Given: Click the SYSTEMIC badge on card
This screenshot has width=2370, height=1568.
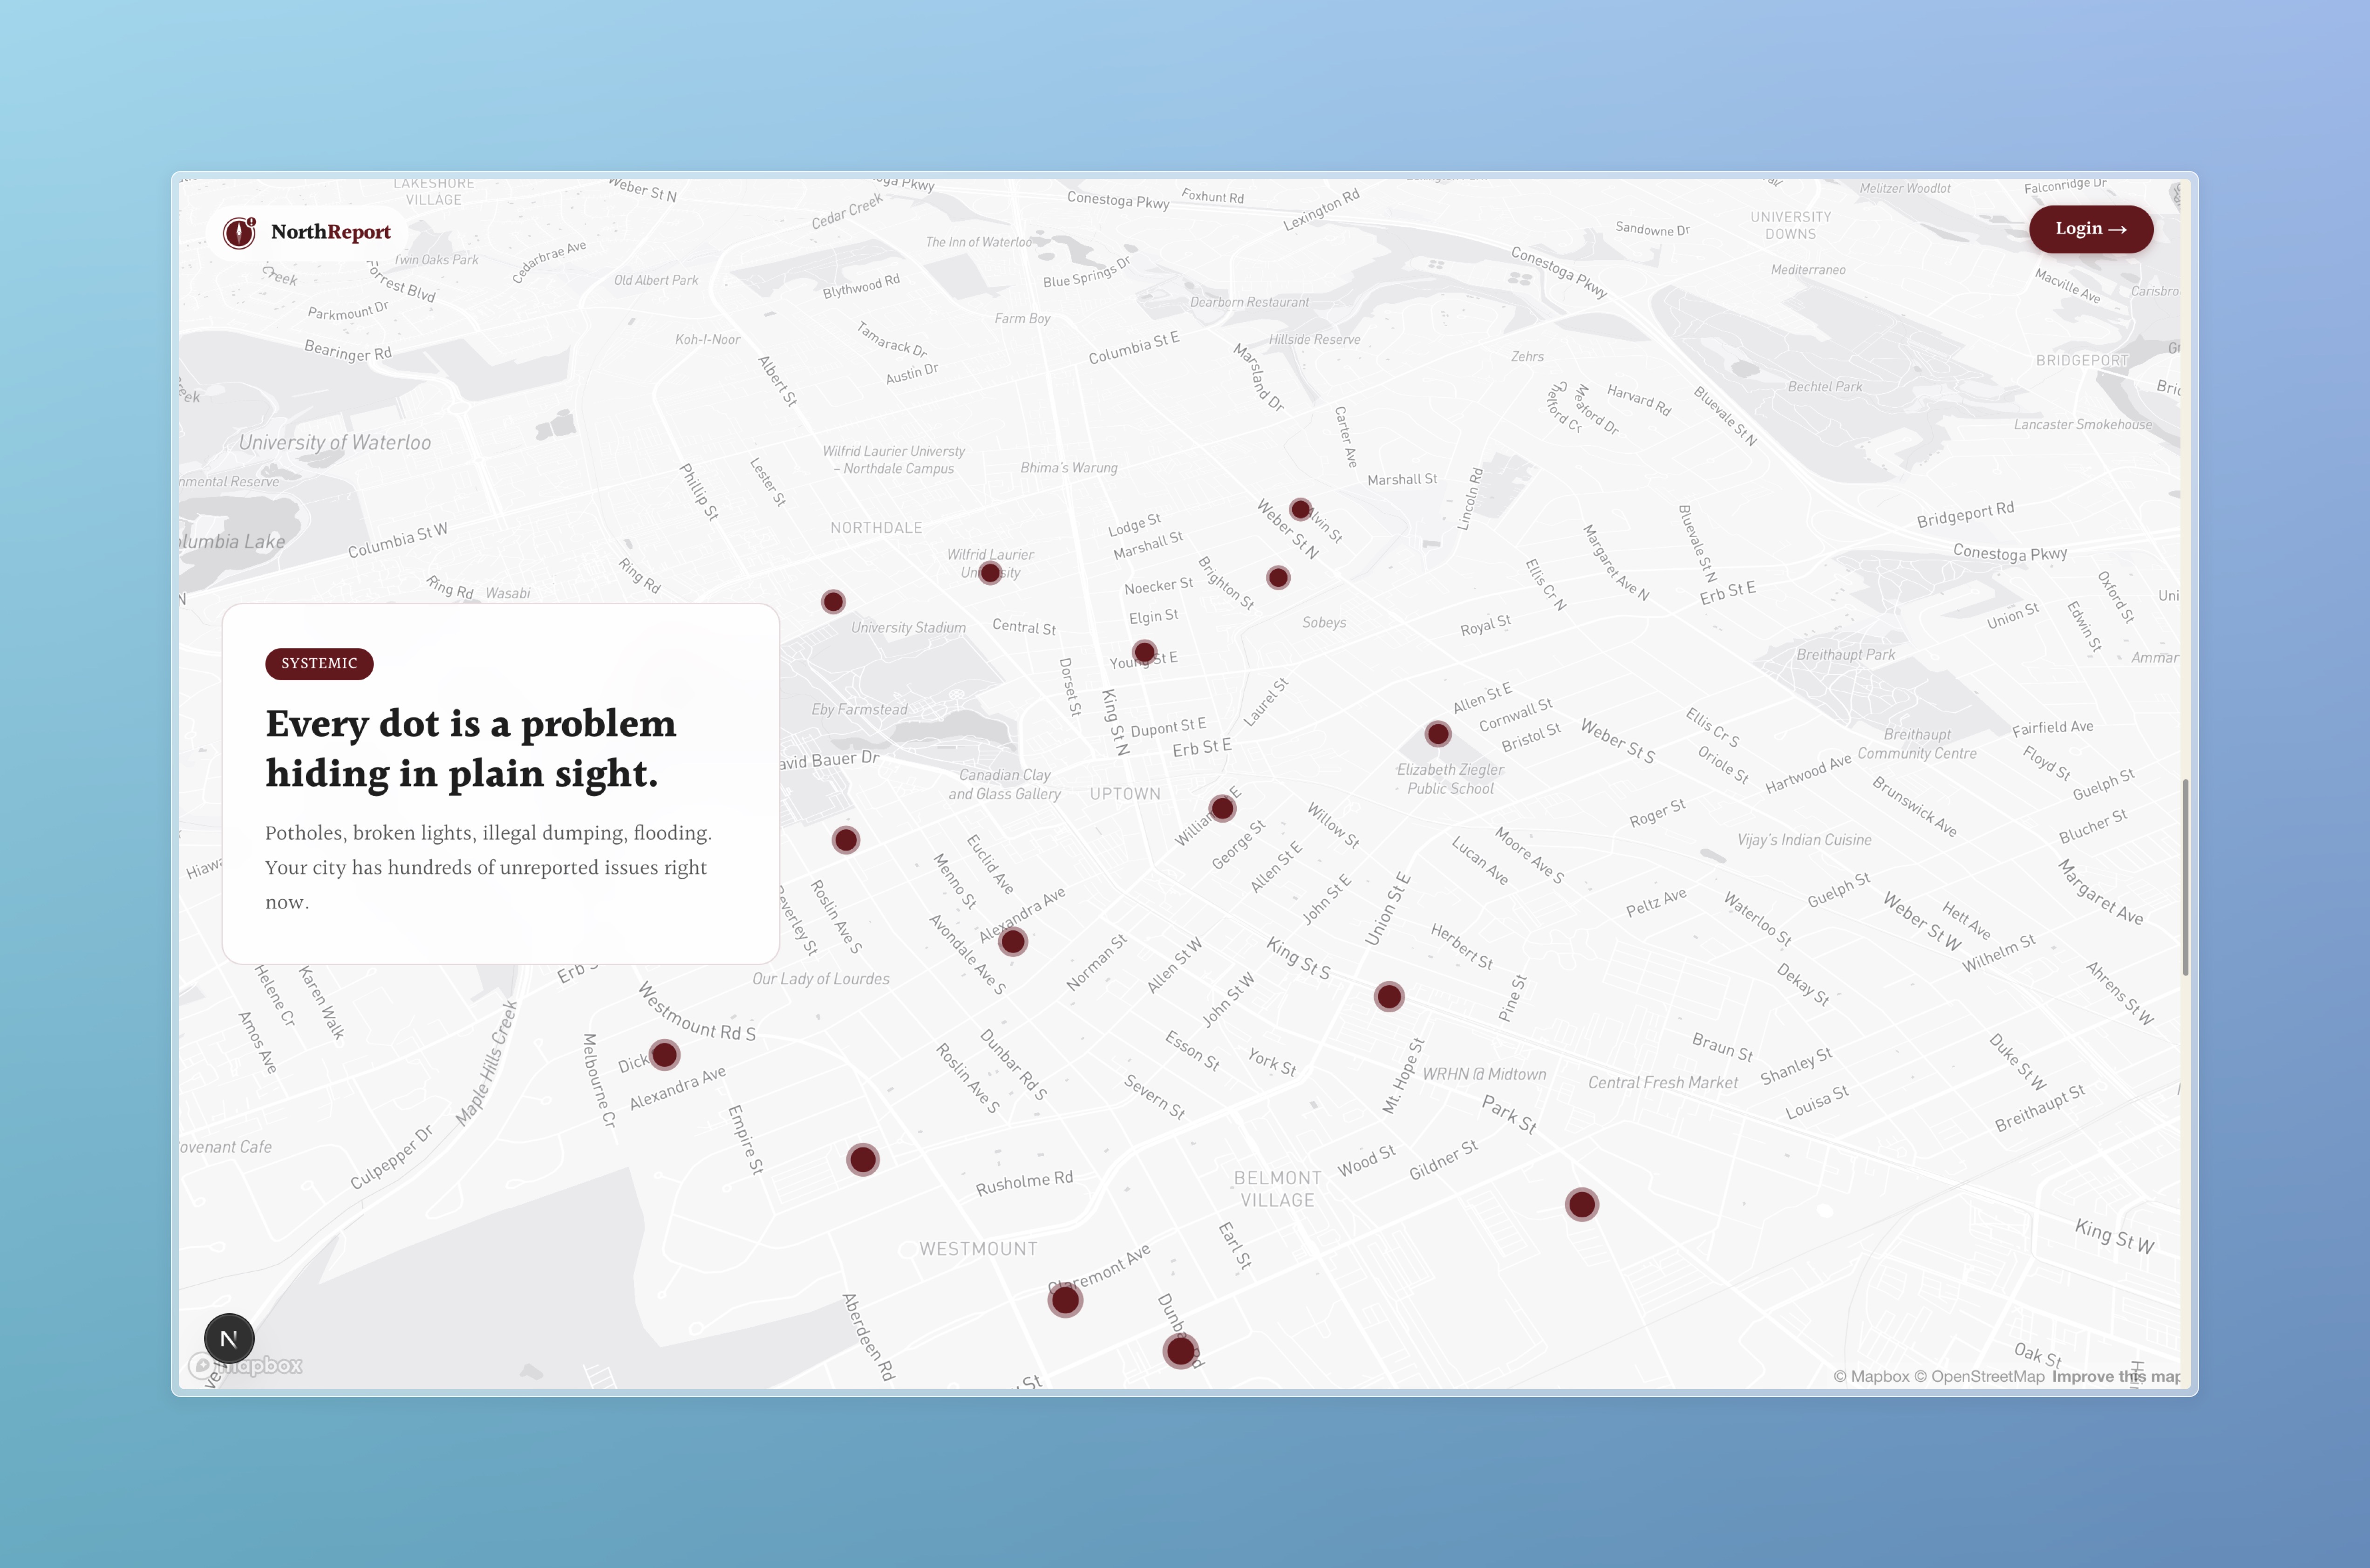Looking at the screenshot, I should [x=319, y=663].
